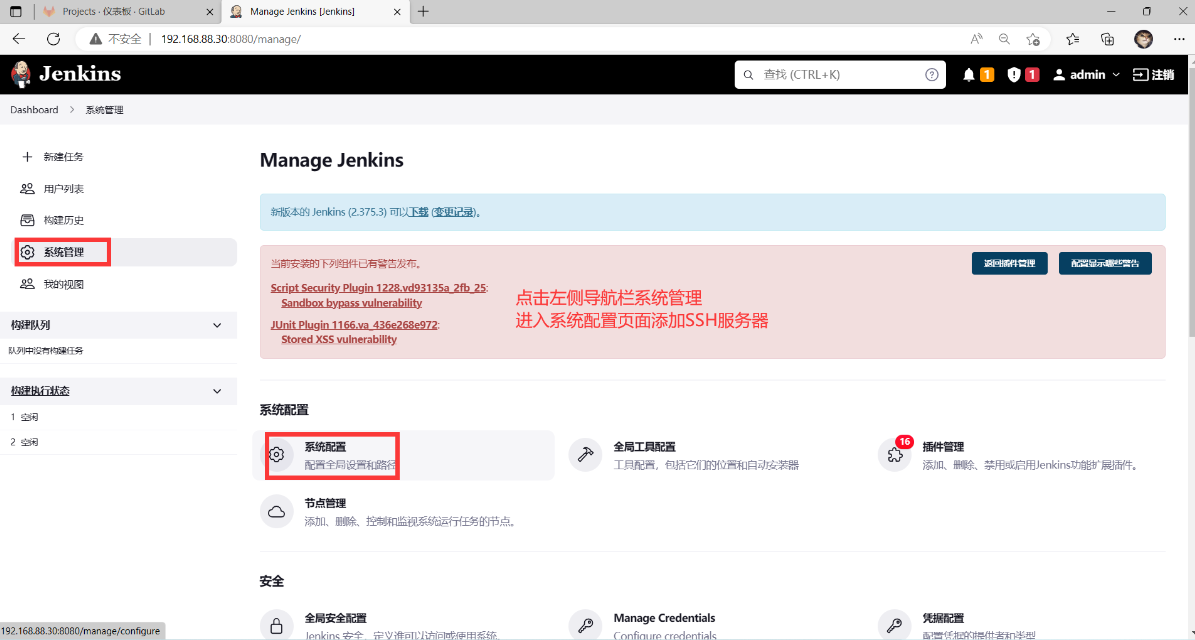Click the puzzle icon for 插件管理
Viewport: 1195px width, 640px height.
(x=895, y=455)
